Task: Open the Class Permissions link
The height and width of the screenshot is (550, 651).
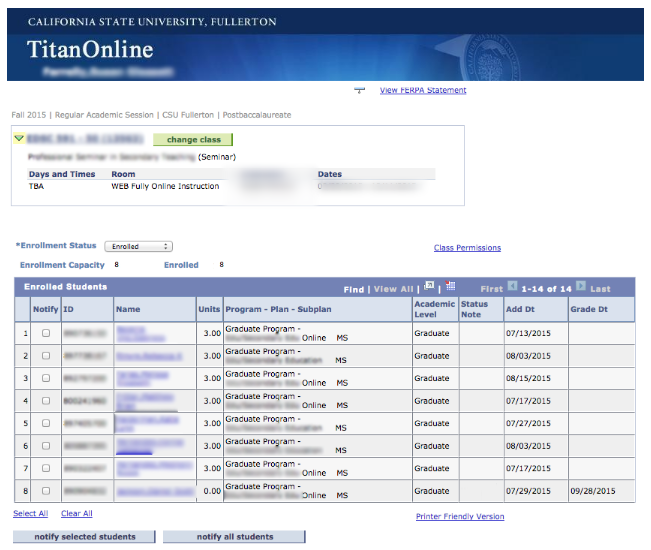Action: 467,248
